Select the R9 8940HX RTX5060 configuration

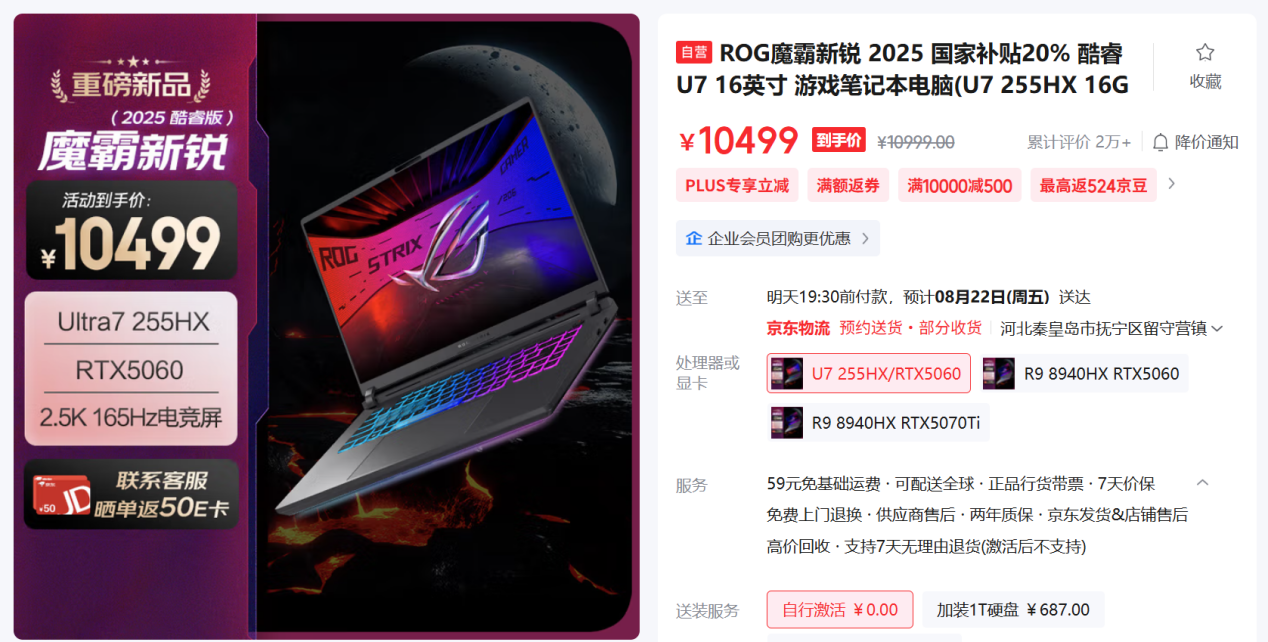1083,374
